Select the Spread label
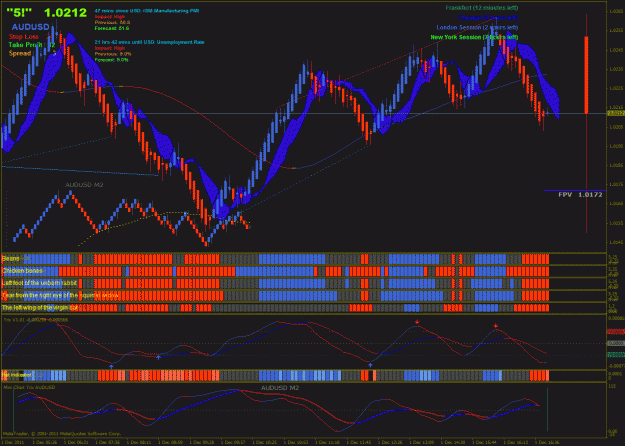This screenshot has width=625, height=446. (x=20, y=53)
